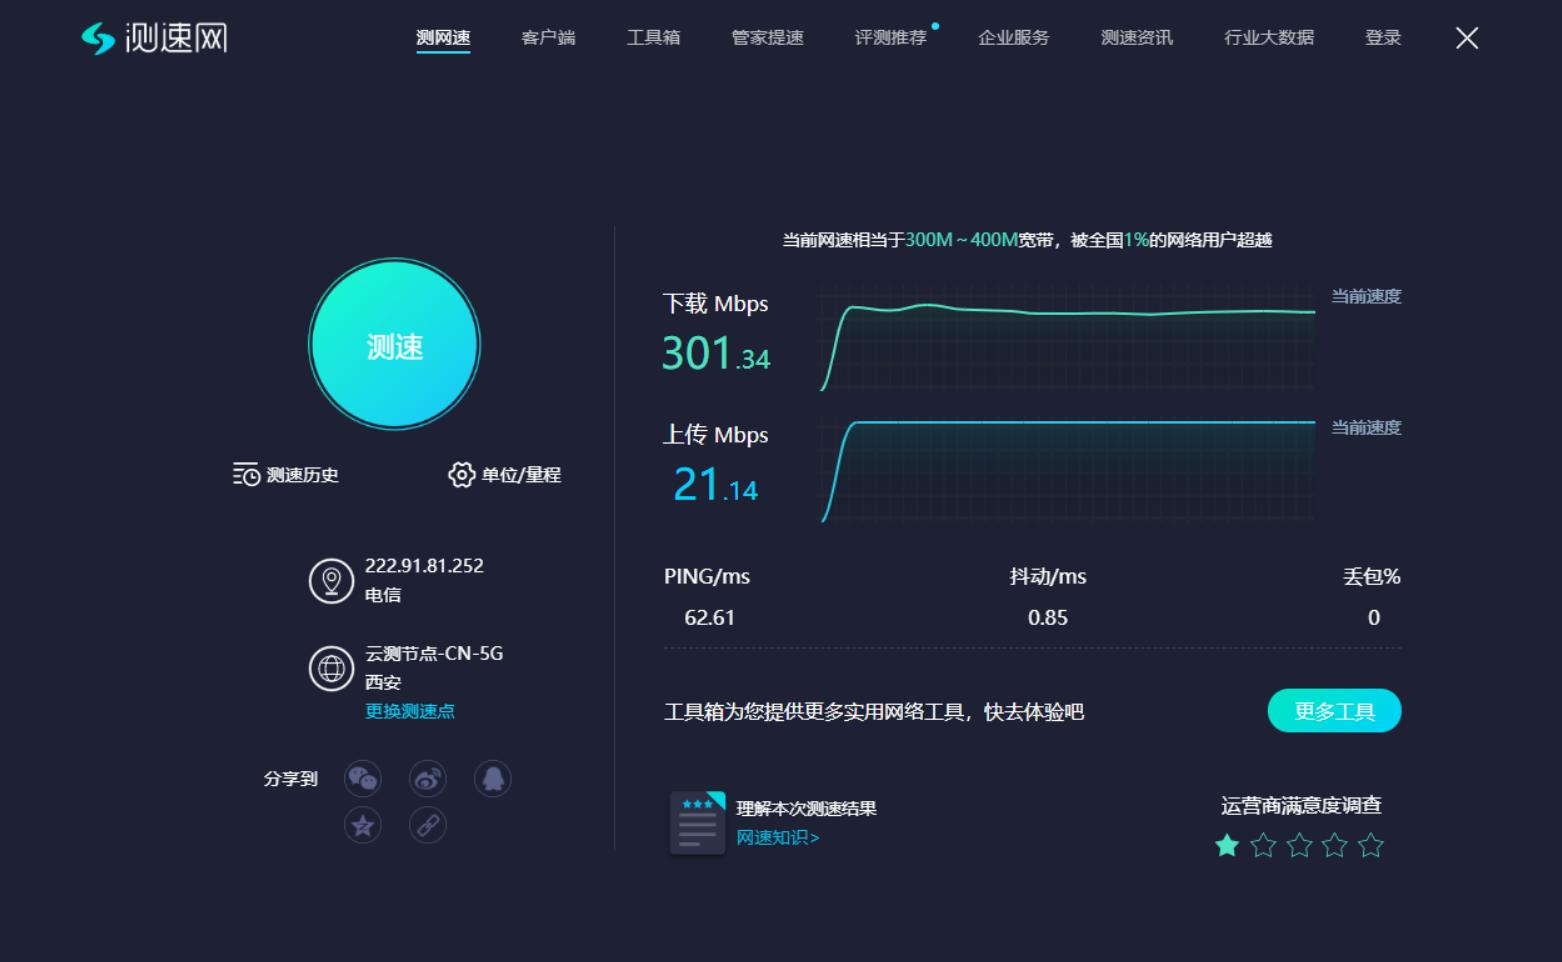This screenshot has height=962, width=1562.
Task: Click the location pin beside the IP address
Action: coord(330,580)
